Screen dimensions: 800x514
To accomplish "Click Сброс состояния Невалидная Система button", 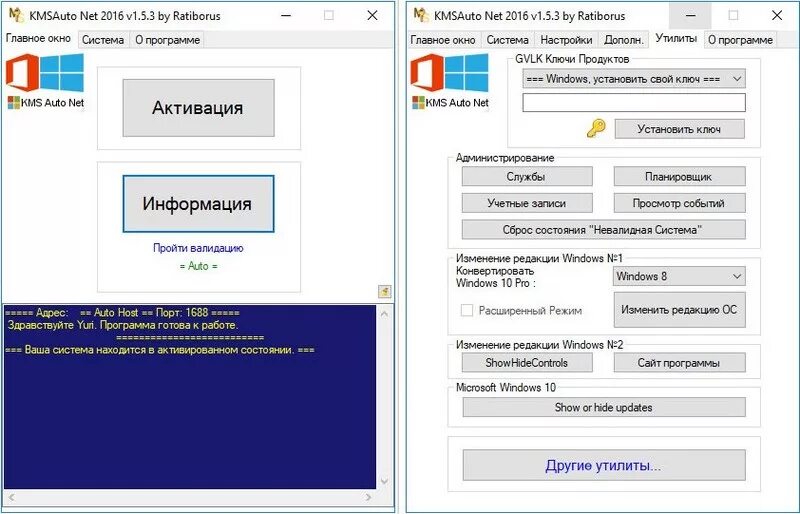I will [603, 230].
